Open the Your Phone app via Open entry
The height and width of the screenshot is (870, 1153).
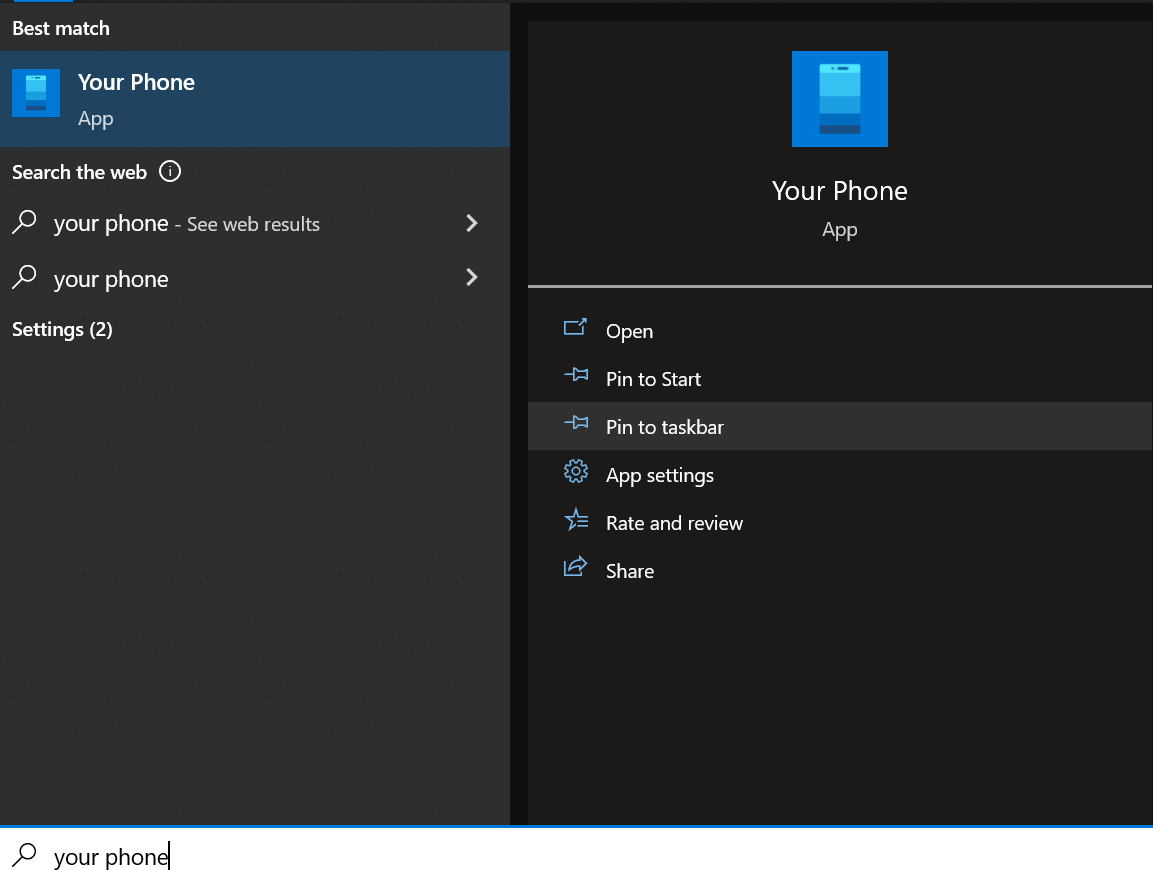(628, 330)
